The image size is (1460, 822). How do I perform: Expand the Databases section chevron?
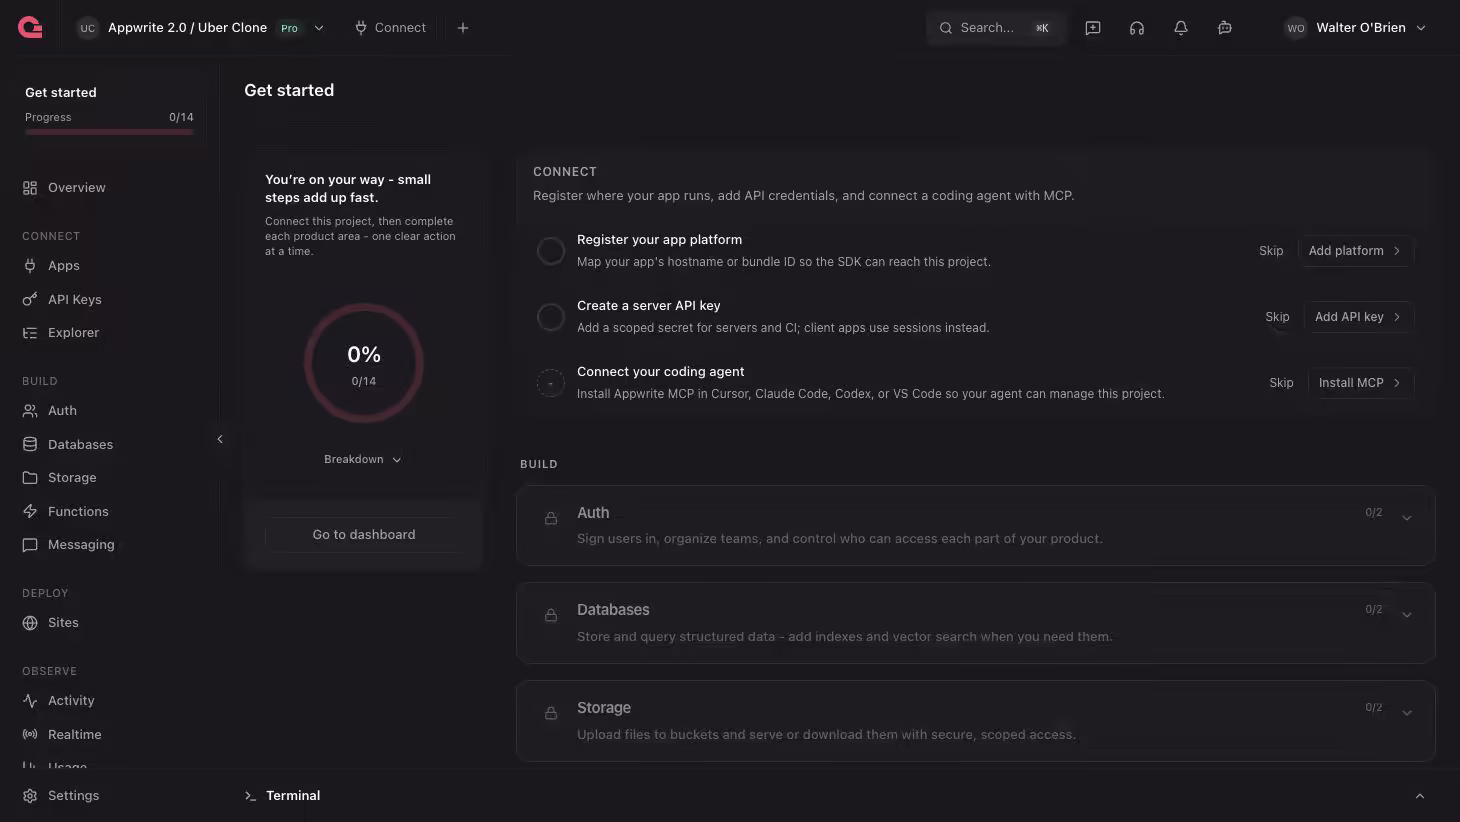pos(1407,615)
